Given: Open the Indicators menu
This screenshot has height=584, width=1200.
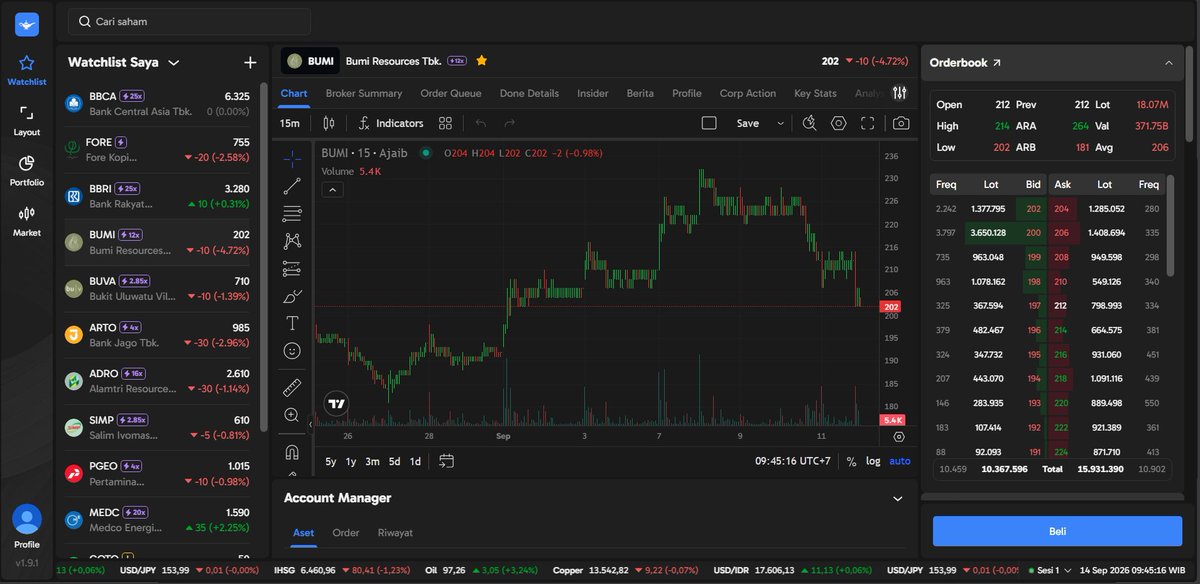Looking at the screenshot, I should pos(391,123).
